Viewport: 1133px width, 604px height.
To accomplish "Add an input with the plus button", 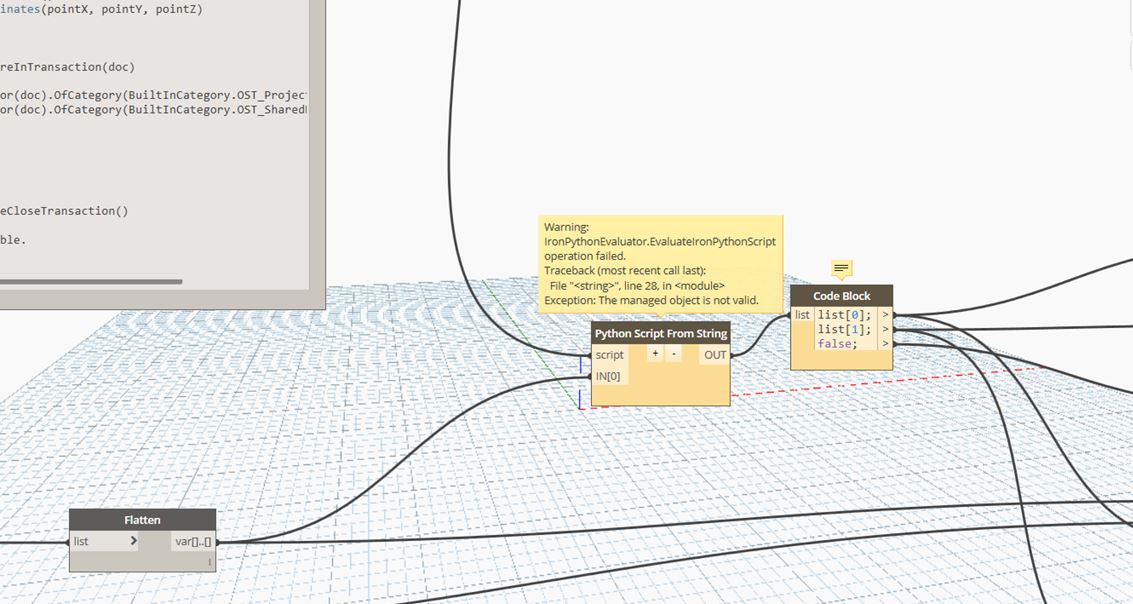I will coord(655,353).
